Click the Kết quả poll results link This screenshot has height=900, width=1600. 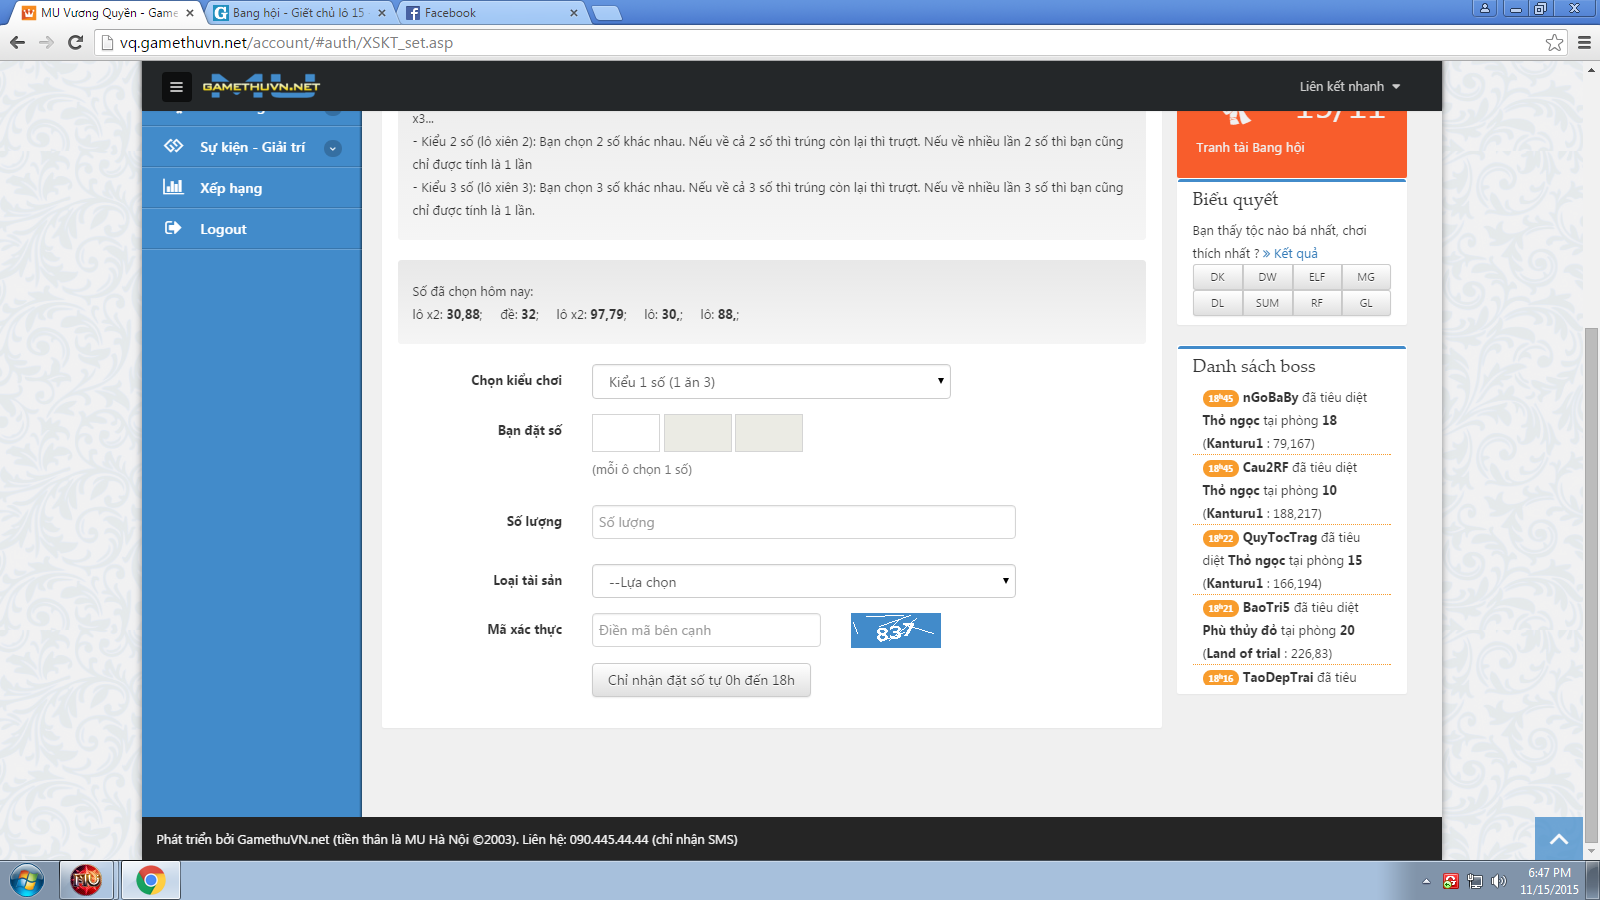point(1294,254)
